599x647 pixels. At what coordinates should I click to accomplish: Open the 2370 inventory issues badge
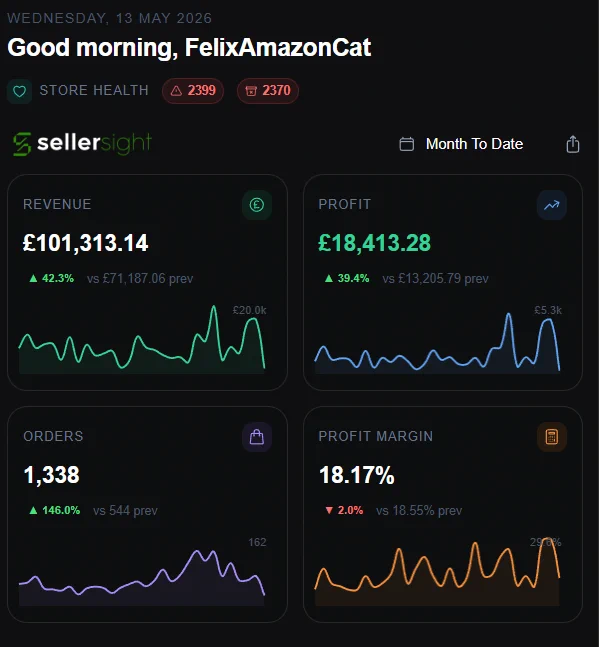268,91
